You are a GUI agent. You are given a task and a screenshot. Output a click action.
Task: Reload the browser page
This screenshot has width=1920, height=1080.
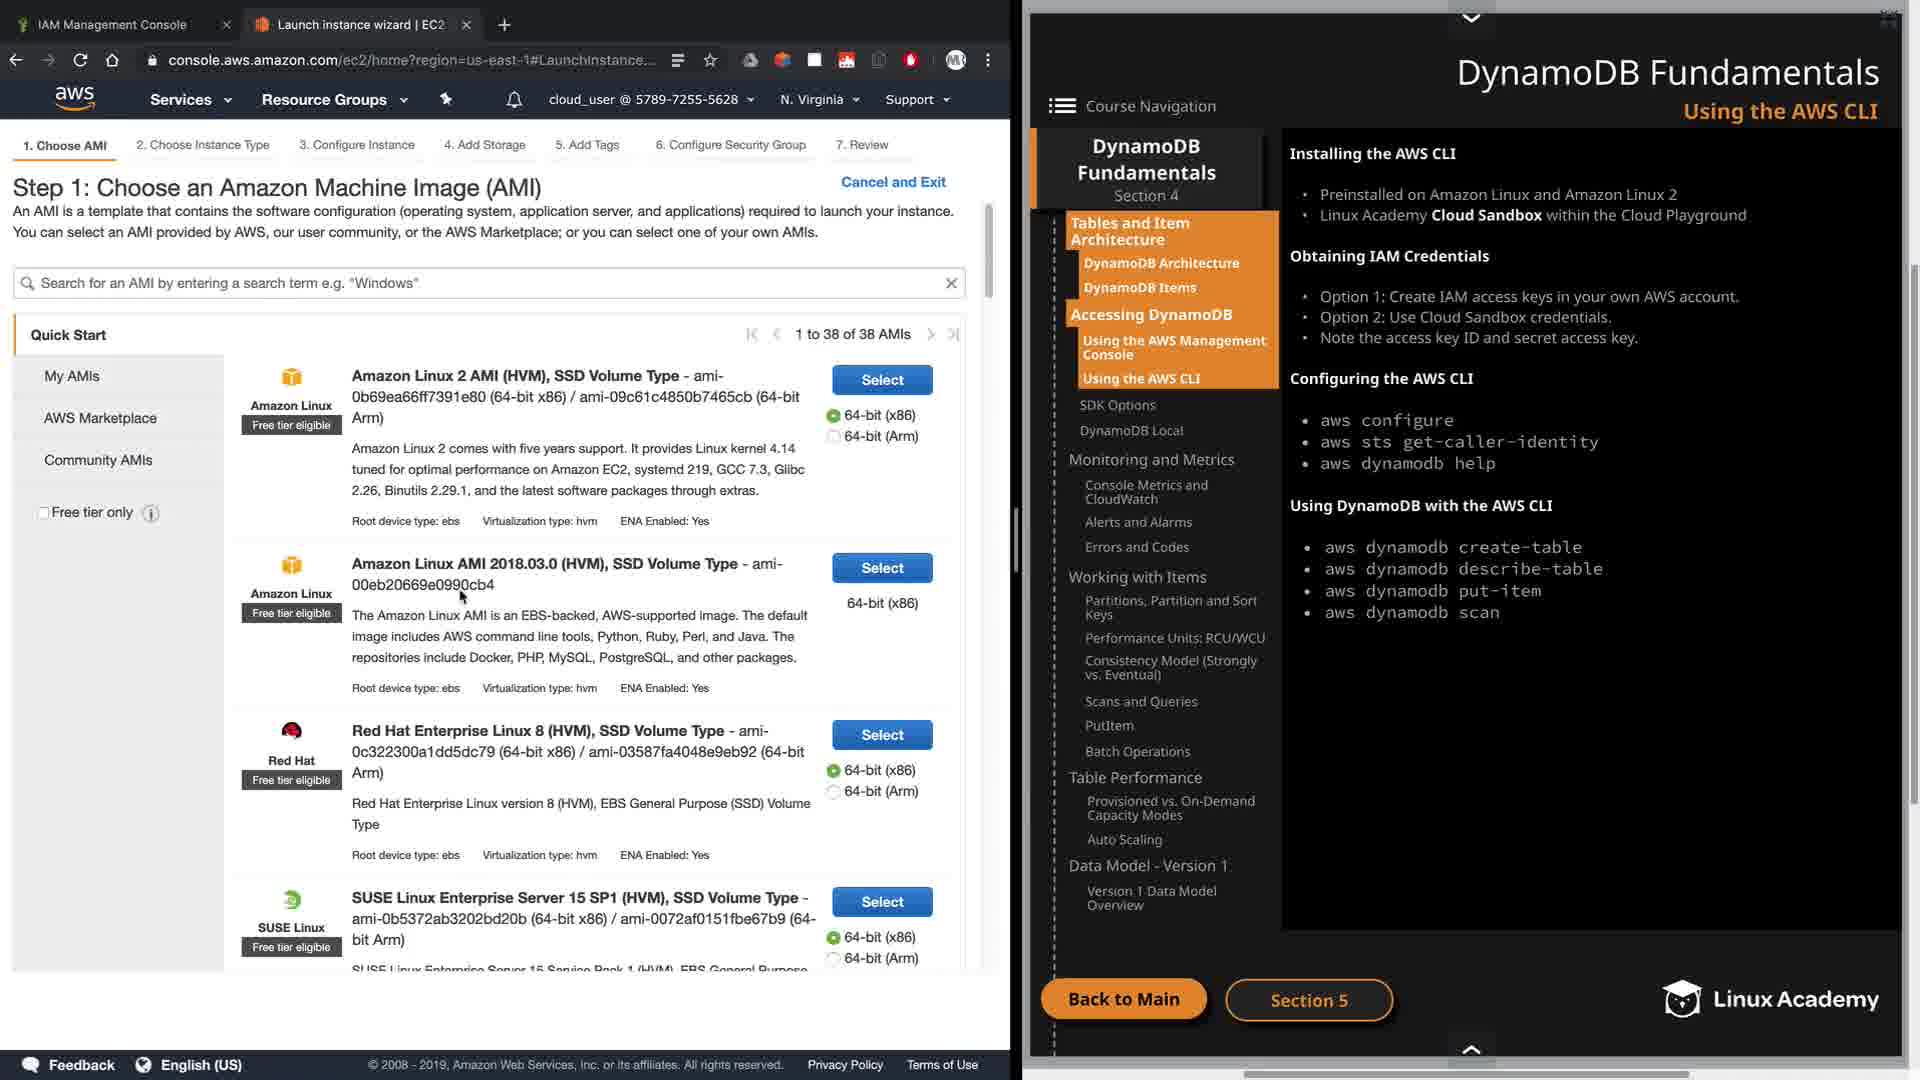[80, 60]
